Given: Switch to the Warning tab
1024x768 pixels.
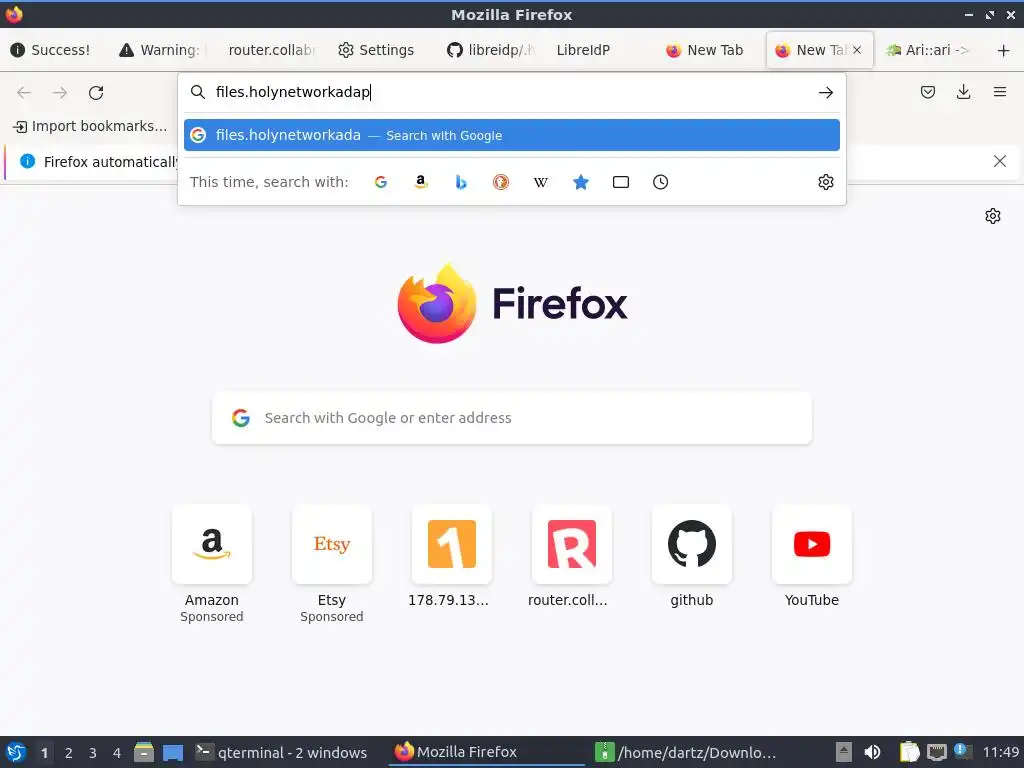Looking at the screenshot, I should click(162, 50).
